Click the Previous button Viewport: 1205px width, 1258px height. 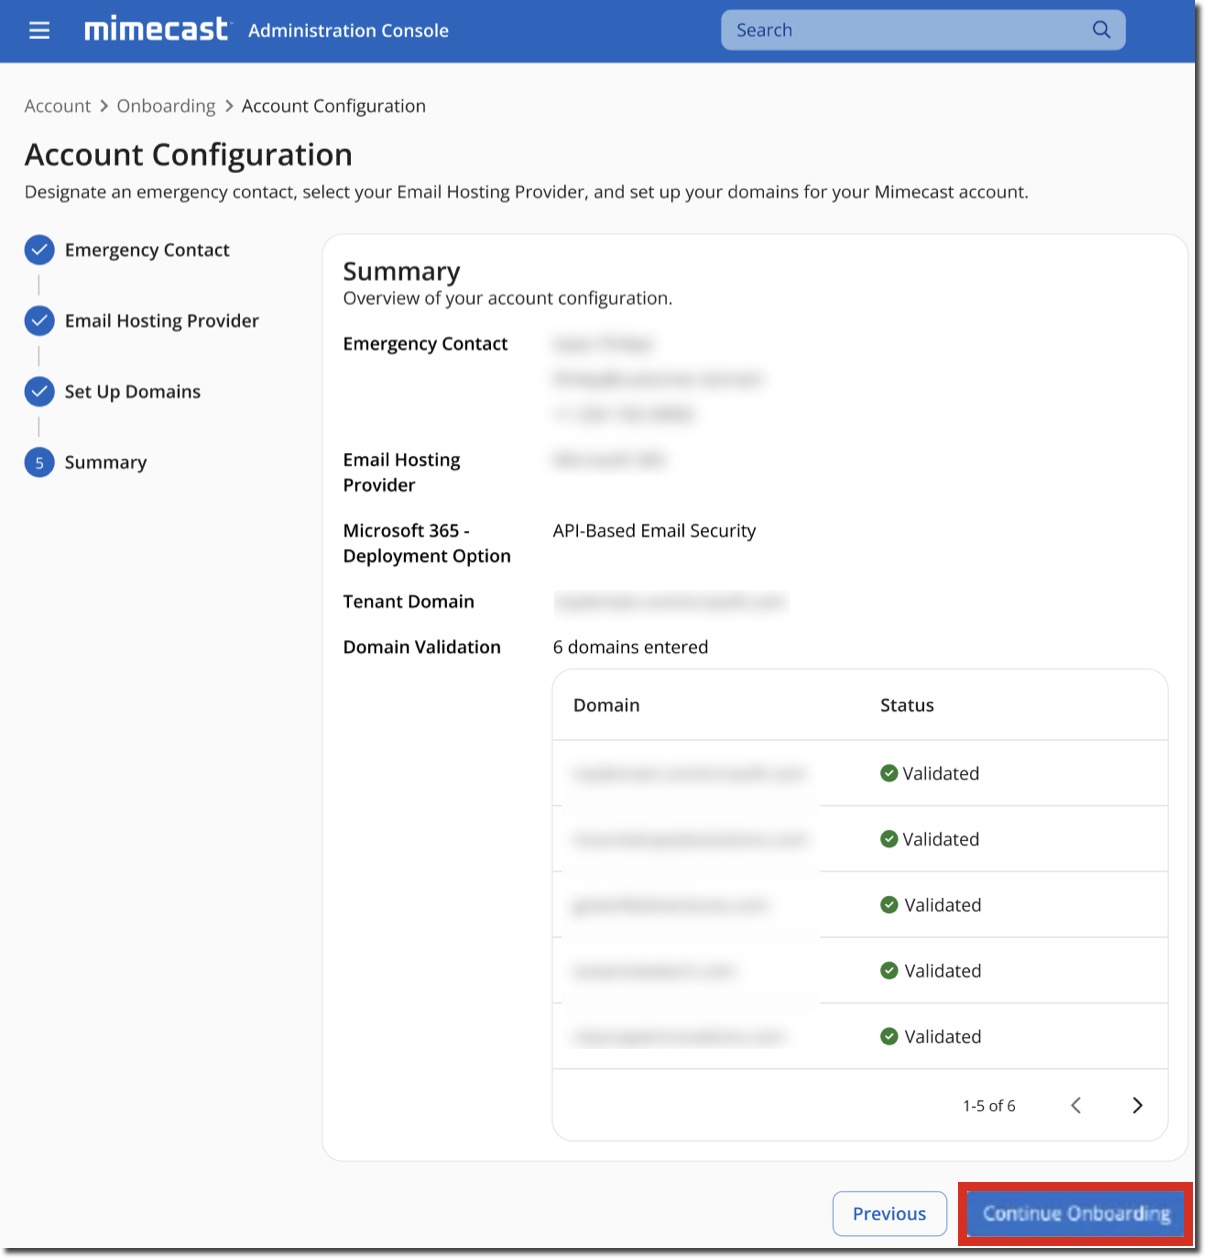pyautogui.click(x=889, y=1213)
